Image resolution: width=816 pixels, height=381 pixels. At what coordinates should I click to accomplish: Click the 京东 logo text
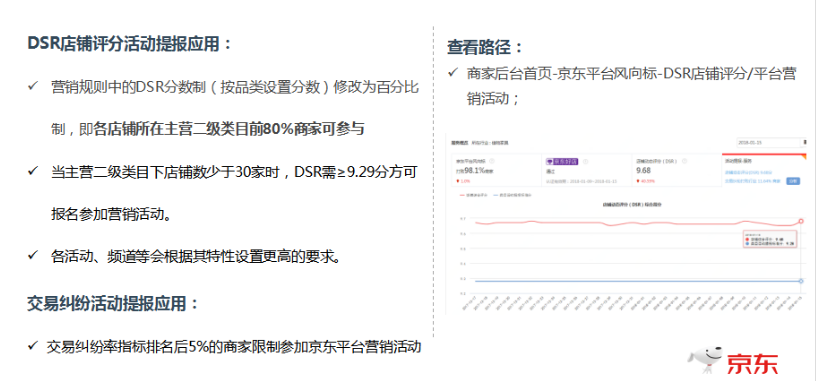tap(752, 363)
